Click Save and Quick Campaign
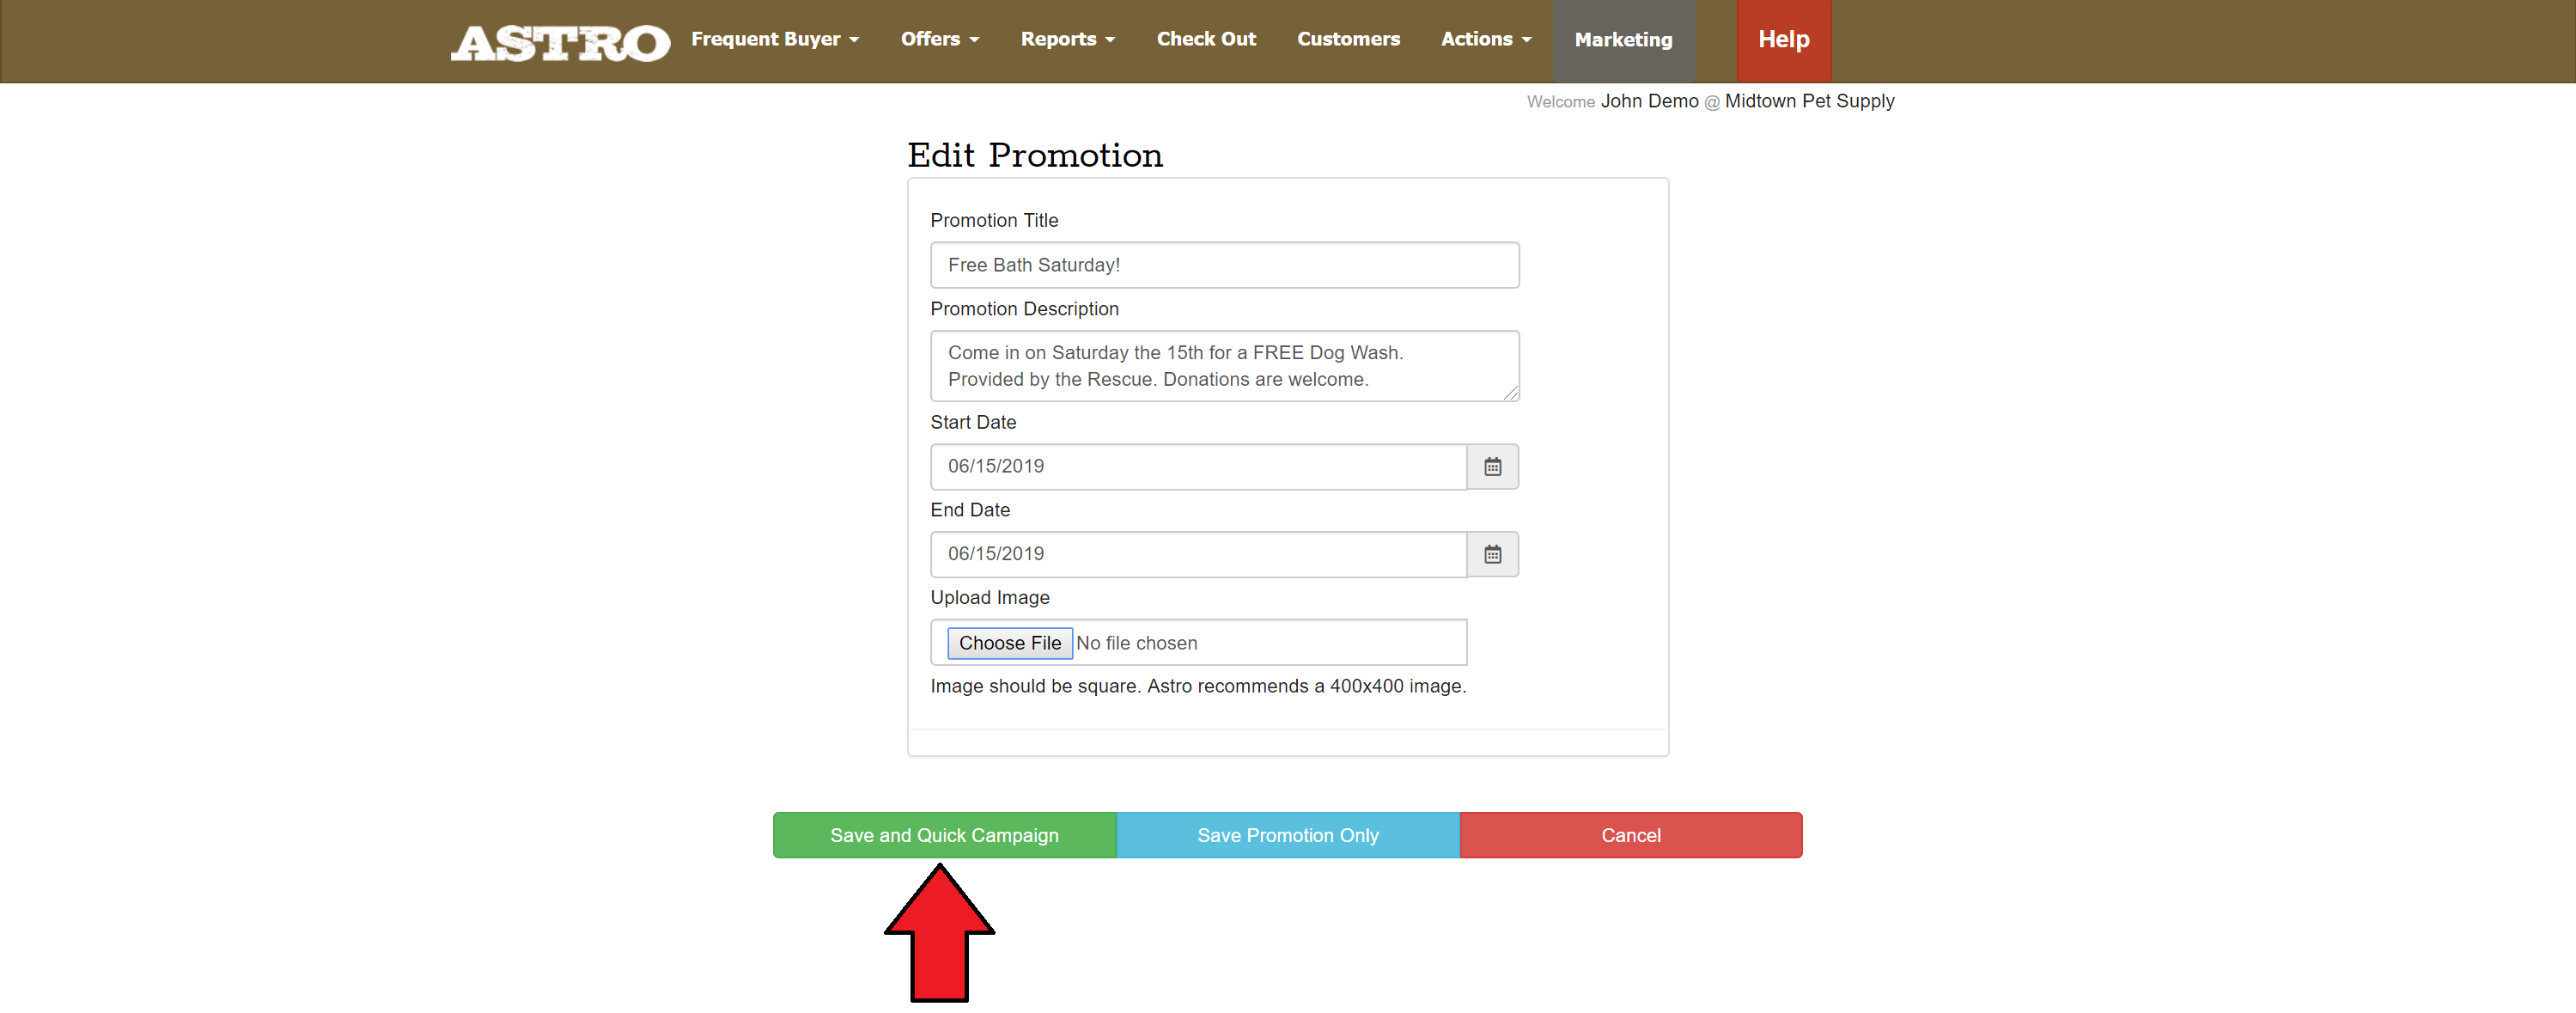The height and width of the screenshot is (1013, 2576). (943, 835)
